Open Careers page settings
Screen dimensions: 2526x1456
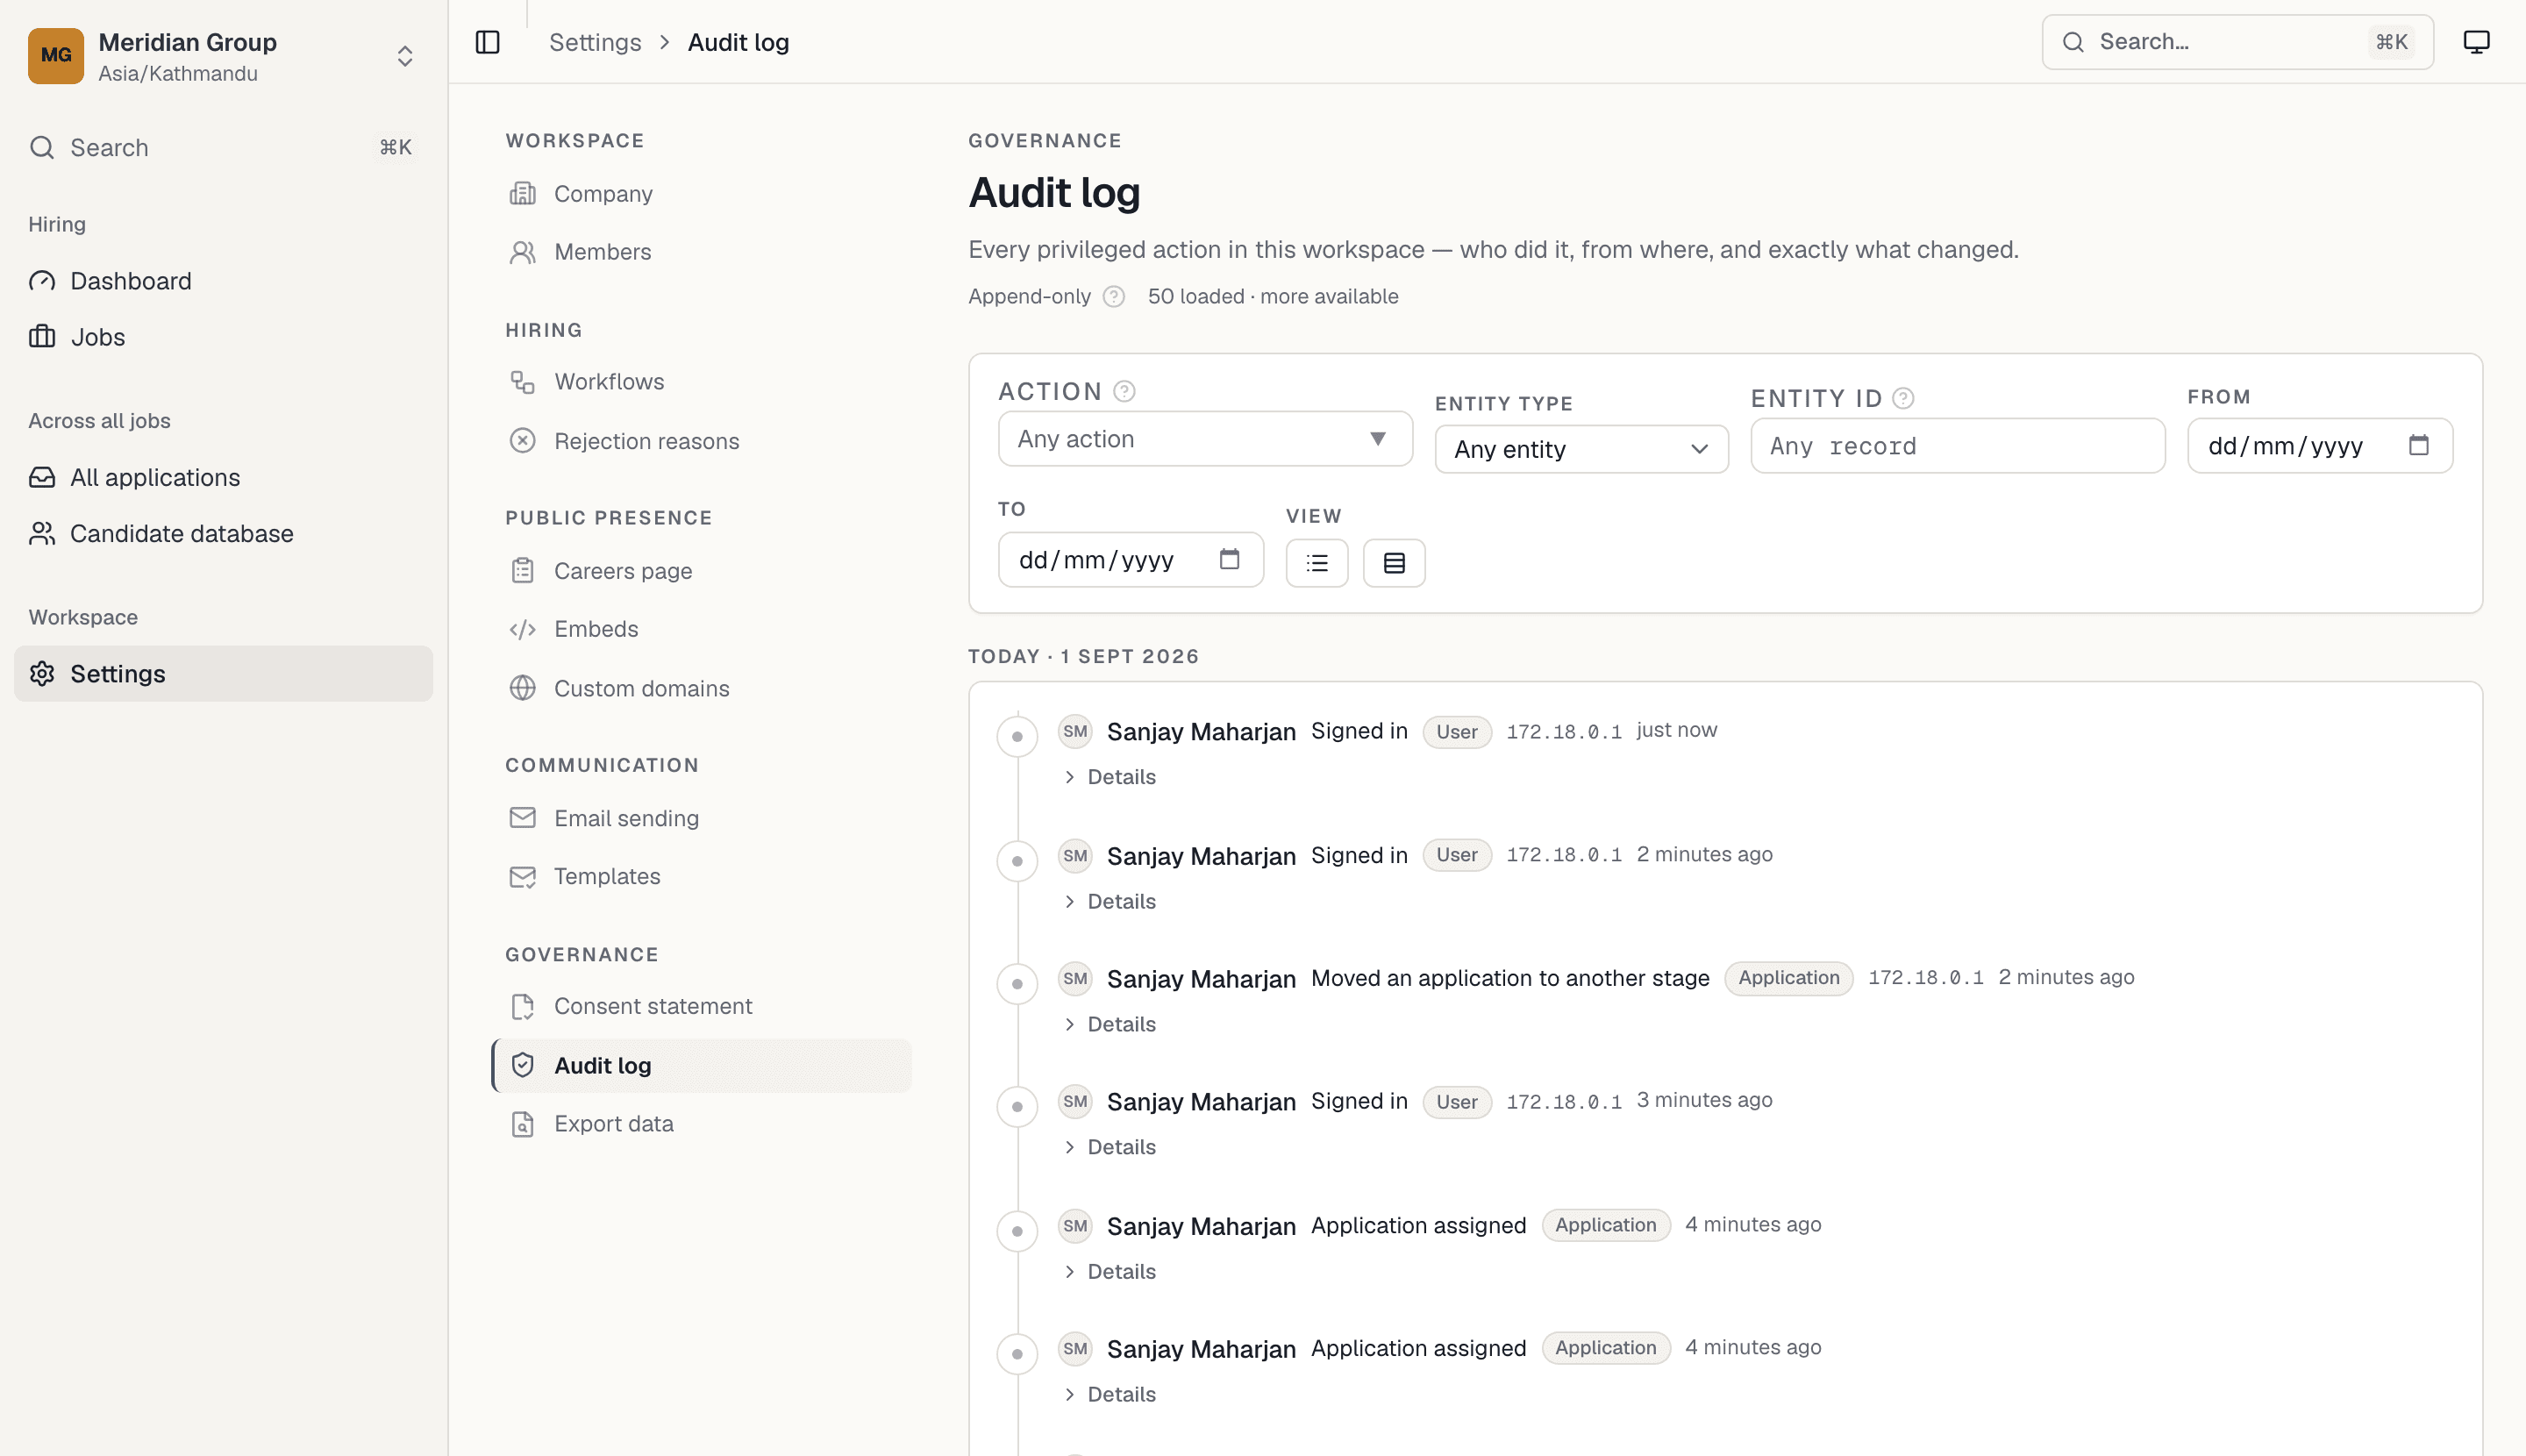[x=701, y=571]
